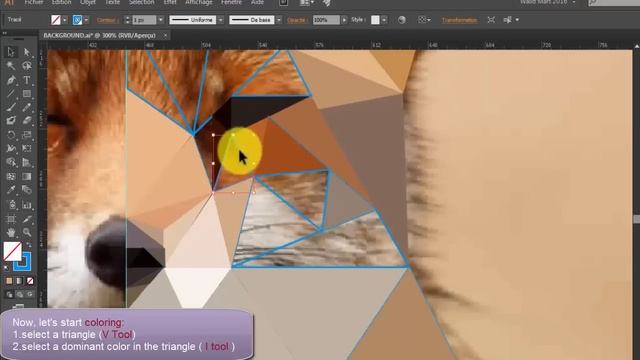Screen dimensions: 640x360
Task: Select the Rectangle tool
Action: [27, 93]
